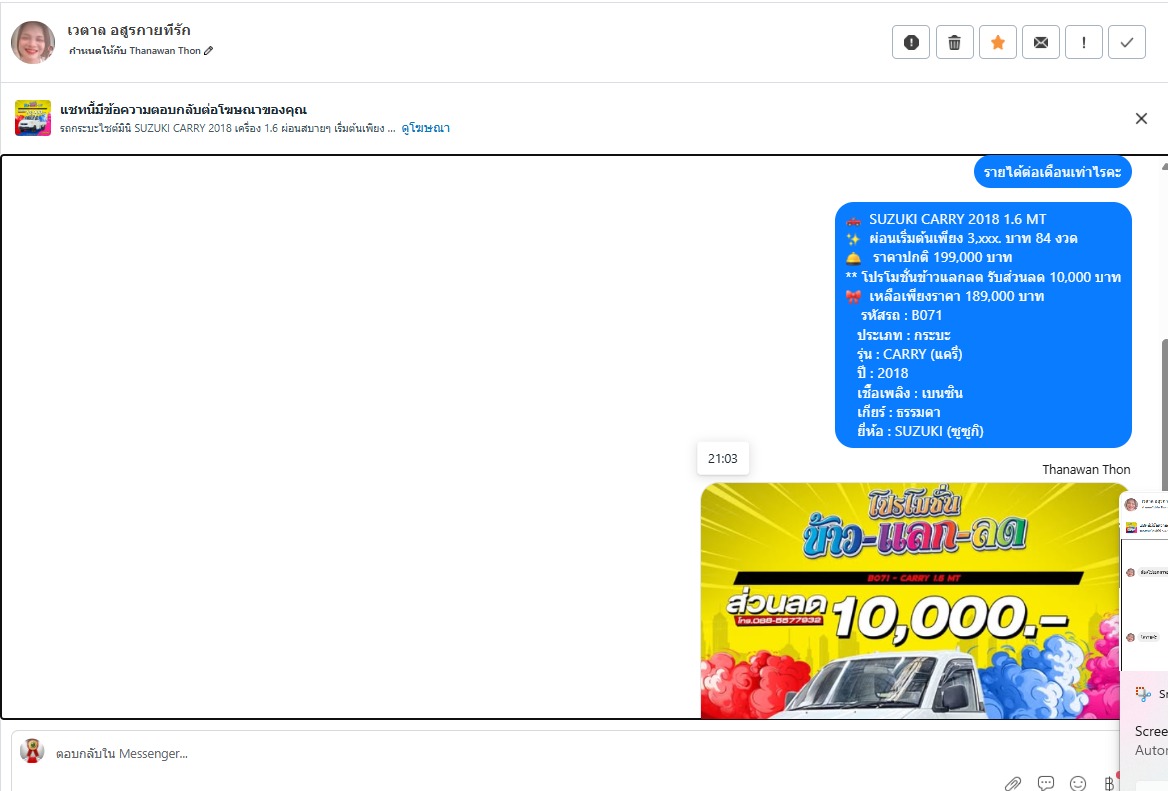
Task: Click the SUZUKI CARRY 2018 details message bubble
Action: point(983,325)
